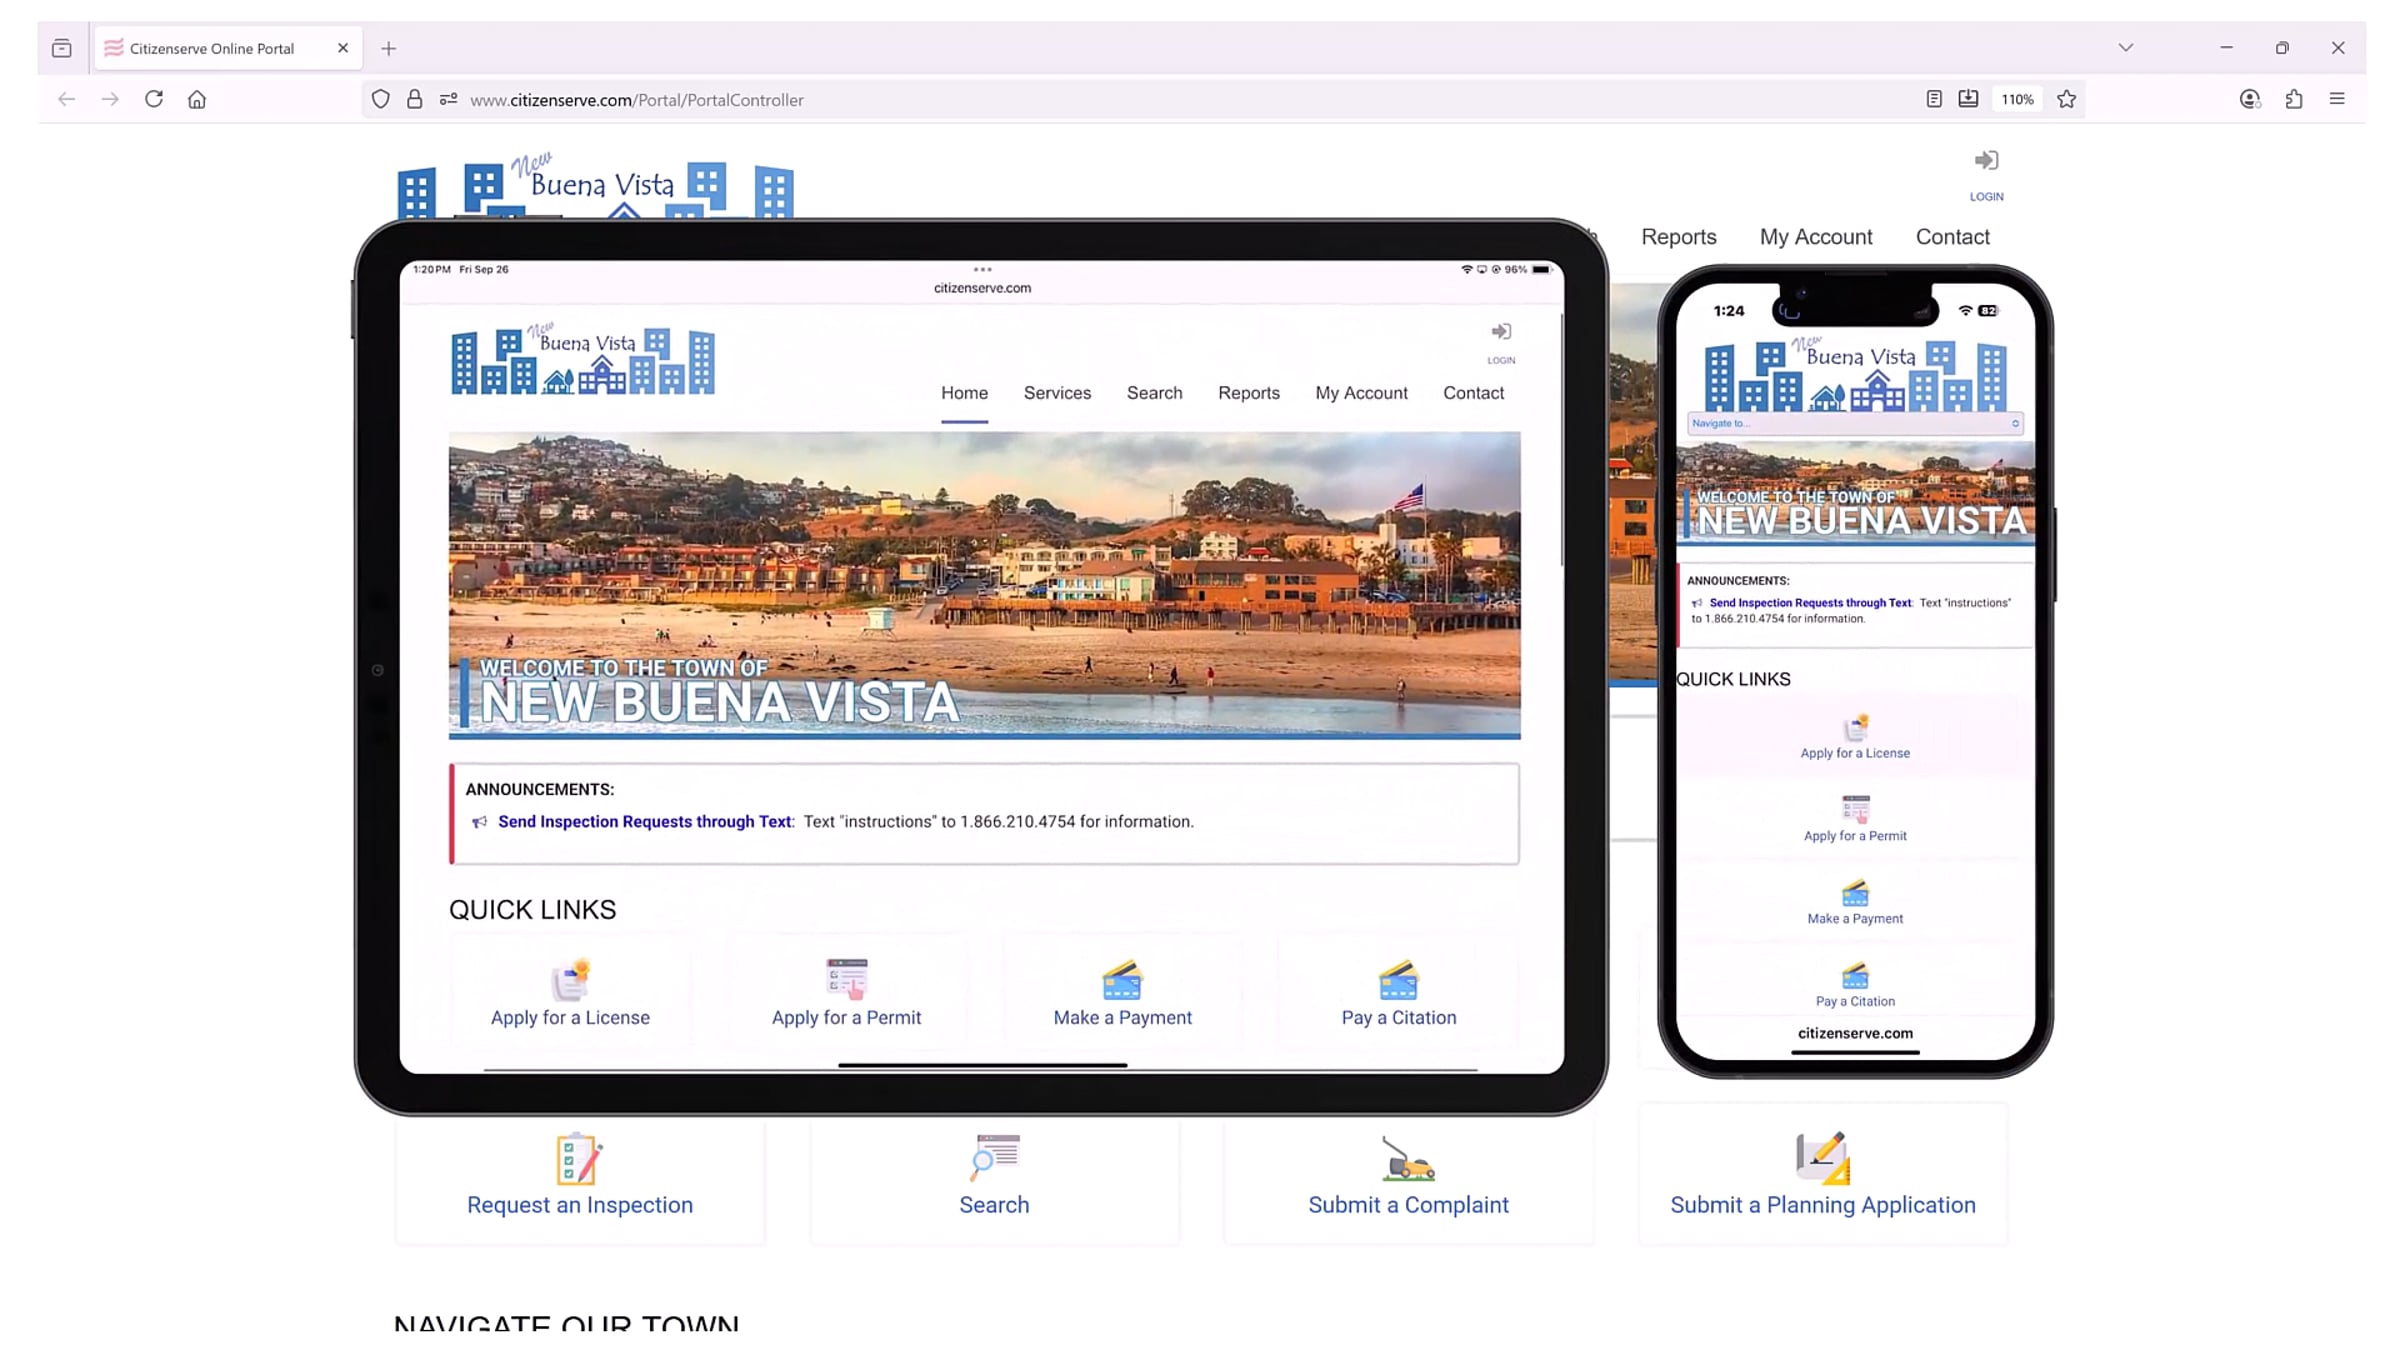2400x1350 pixels.
Task: Open tracking protection shield icon
Action: (380, 99)
